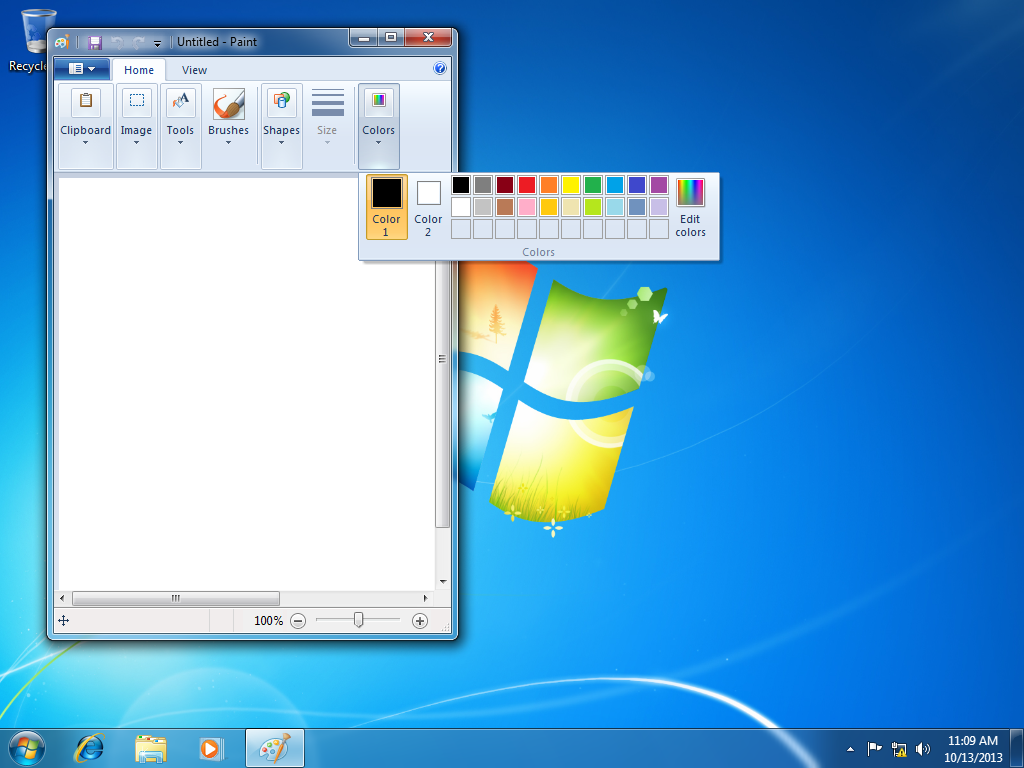Pick the dark red palette swatch
This screenshot has height=768, width=1024.
pyautogui.click(x=505, y=185)
